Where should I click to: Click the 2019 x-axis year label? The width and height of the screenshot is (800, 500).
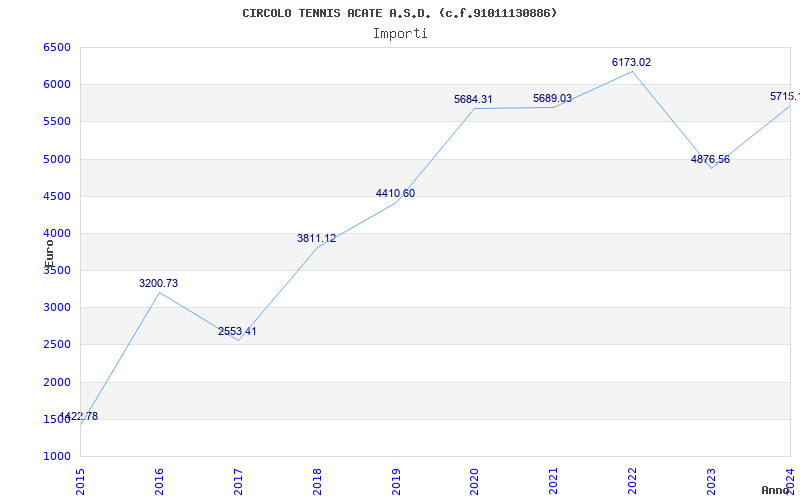click(x=396, y=482)
